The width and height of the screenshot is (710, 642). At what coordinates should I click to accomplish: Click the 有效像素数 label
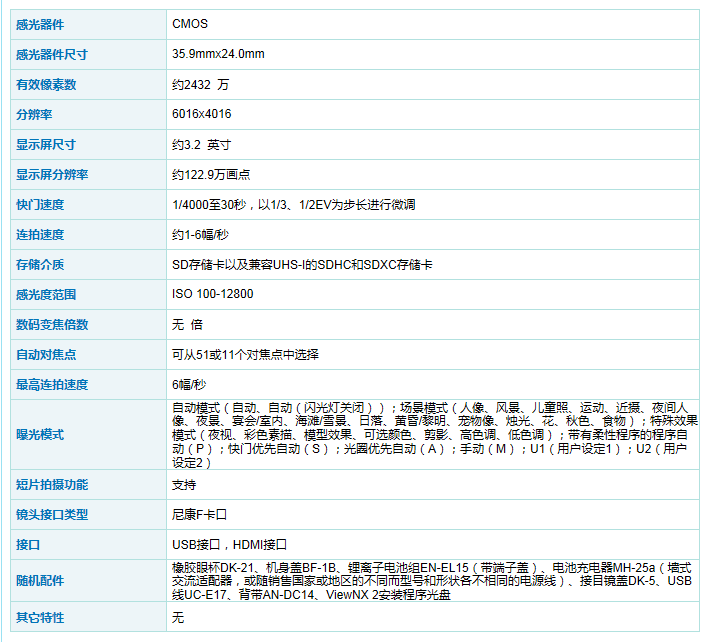[x=46, y=85]
